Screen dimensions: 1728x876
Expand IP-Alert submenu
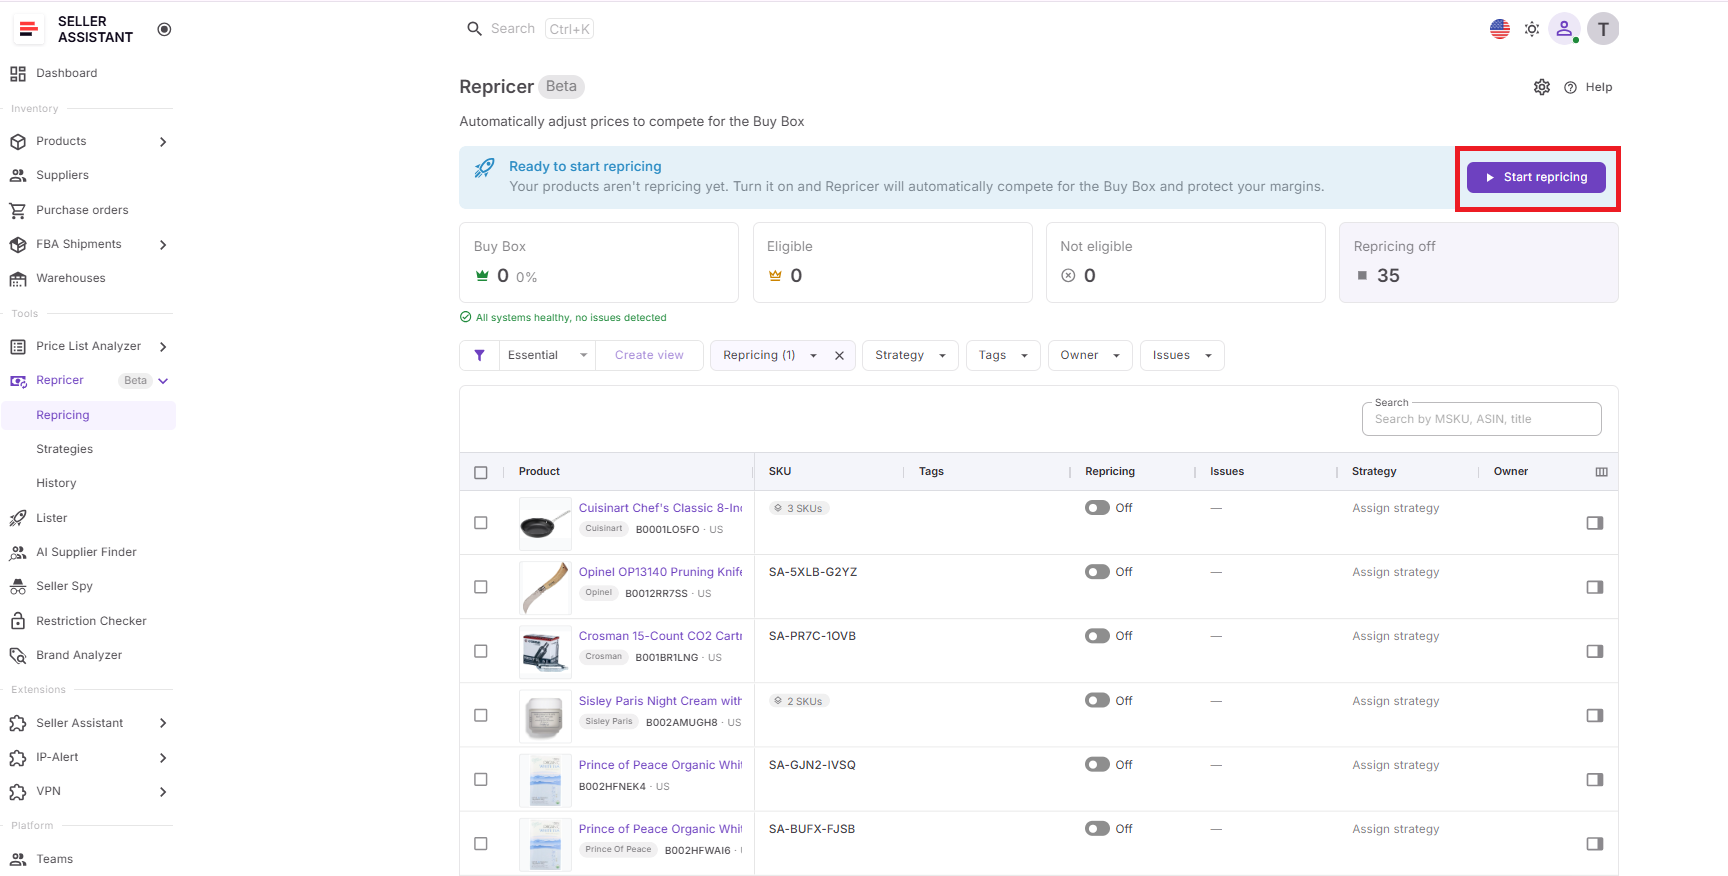point(163,758)
